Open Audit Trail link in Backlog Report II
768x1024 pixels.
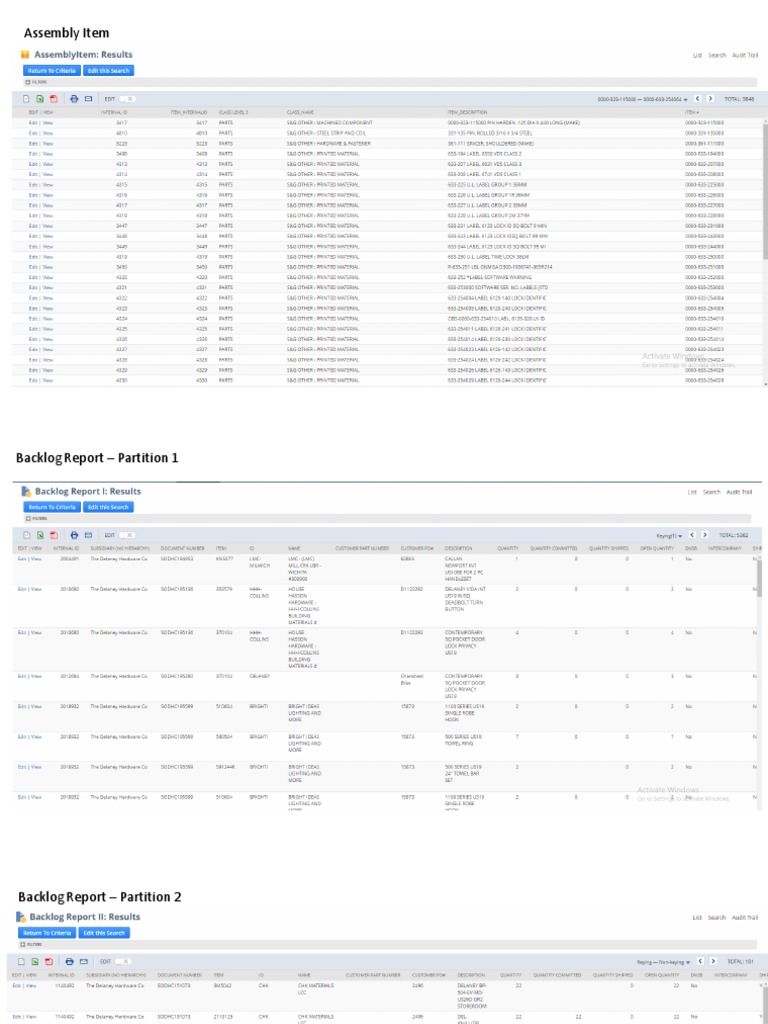click(744, 918)
